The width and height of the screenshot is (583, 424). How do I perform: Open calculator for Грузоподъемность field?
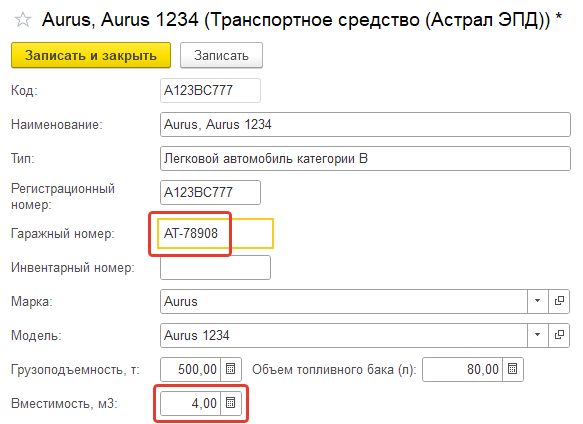point(231,369)
